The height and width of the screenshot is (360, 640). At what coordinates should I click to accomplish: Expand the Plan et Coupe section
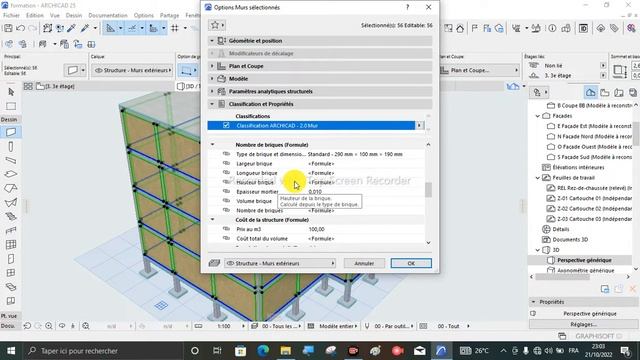[212, 66]
